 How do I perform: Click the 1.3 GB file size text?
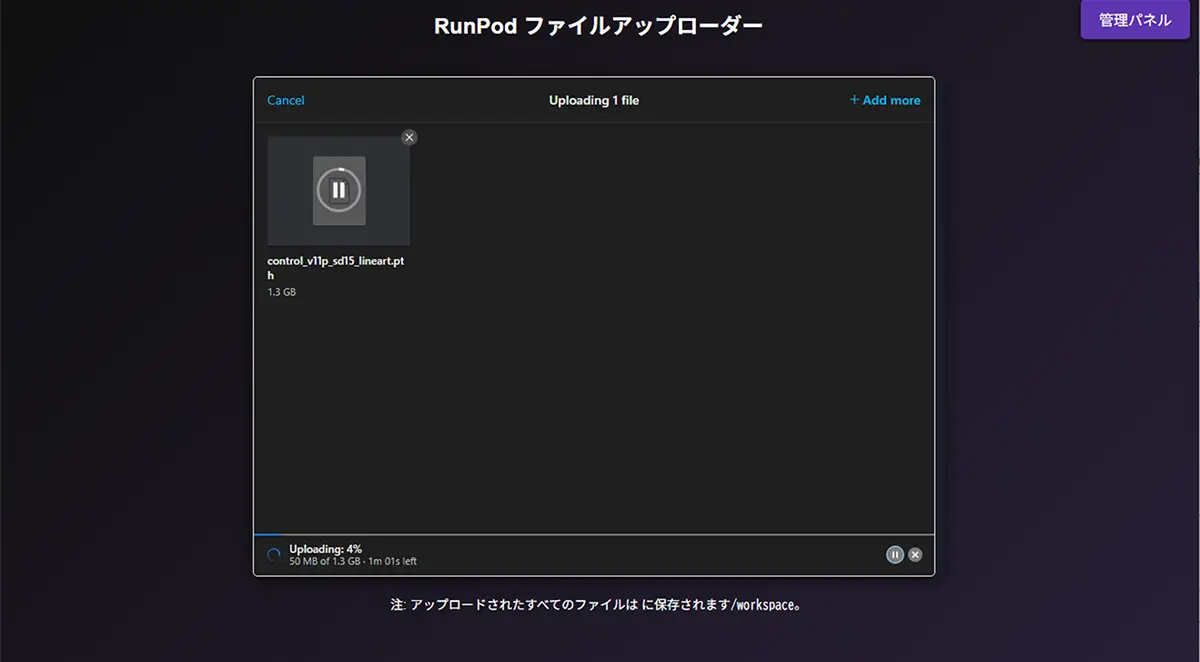pyautogui.click(x=282, y=292)
